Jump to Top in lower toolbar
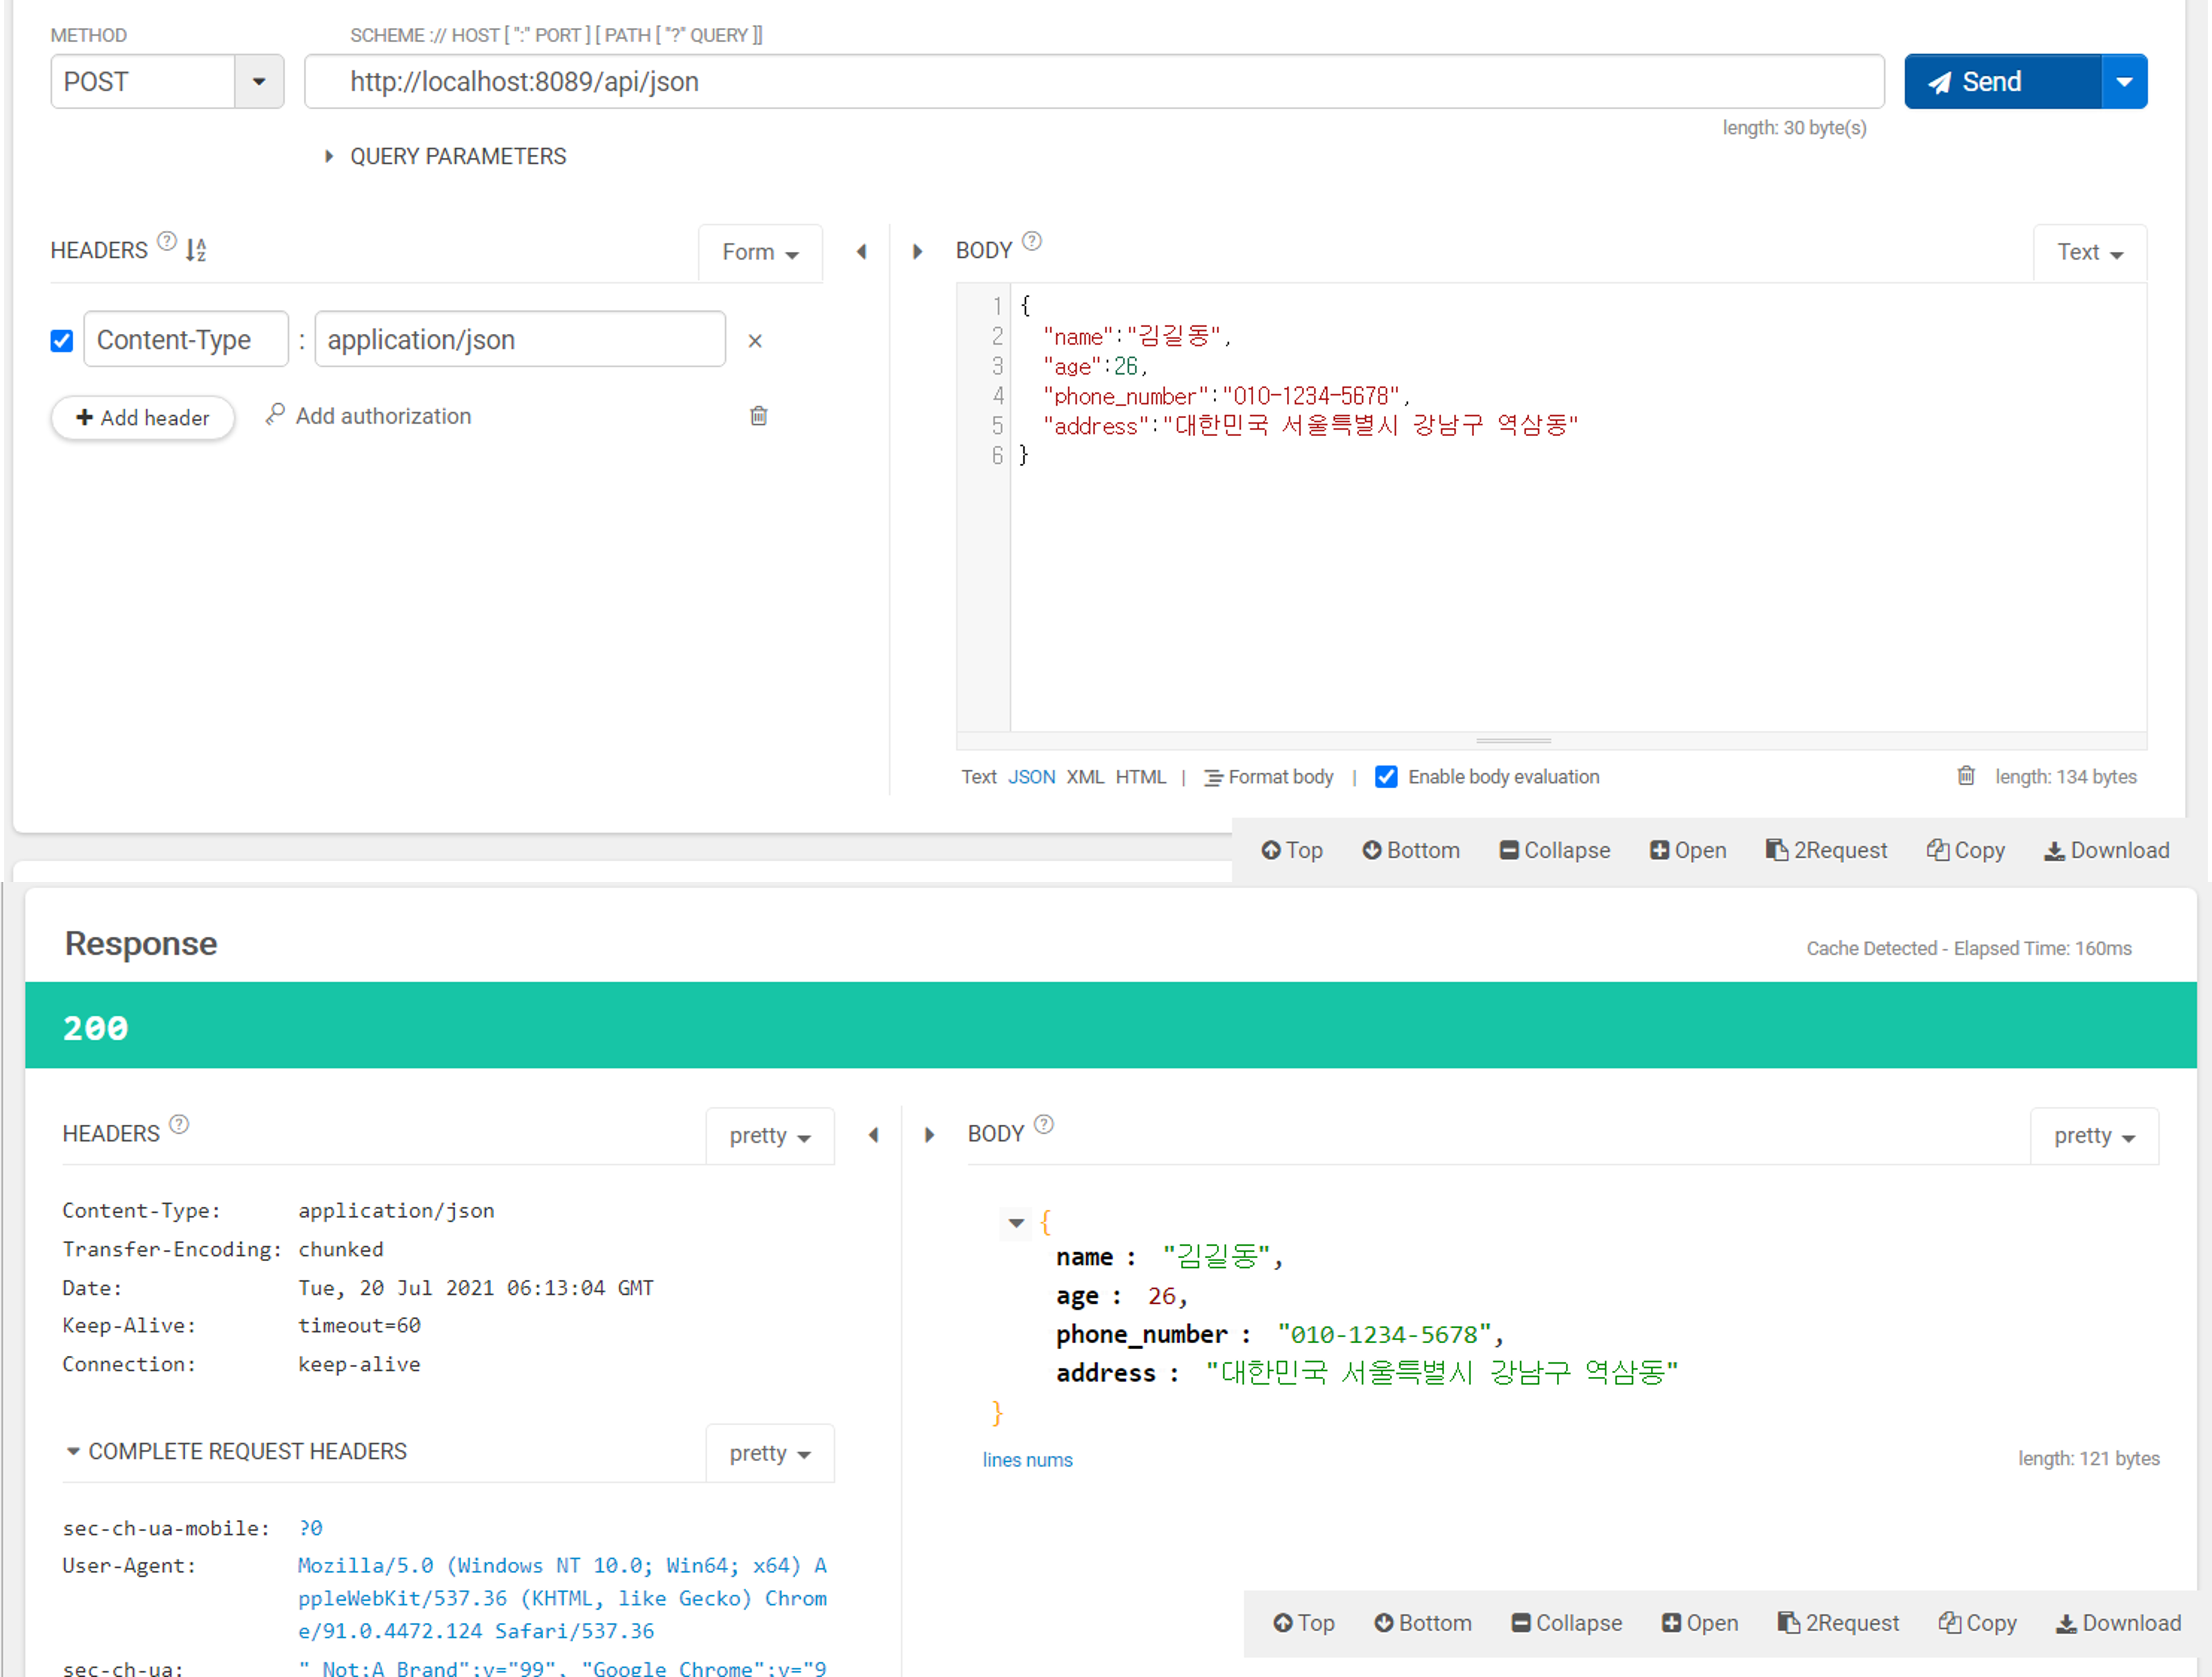This screenshot has height=1677, width=2212. [x=1304, y=1623]
